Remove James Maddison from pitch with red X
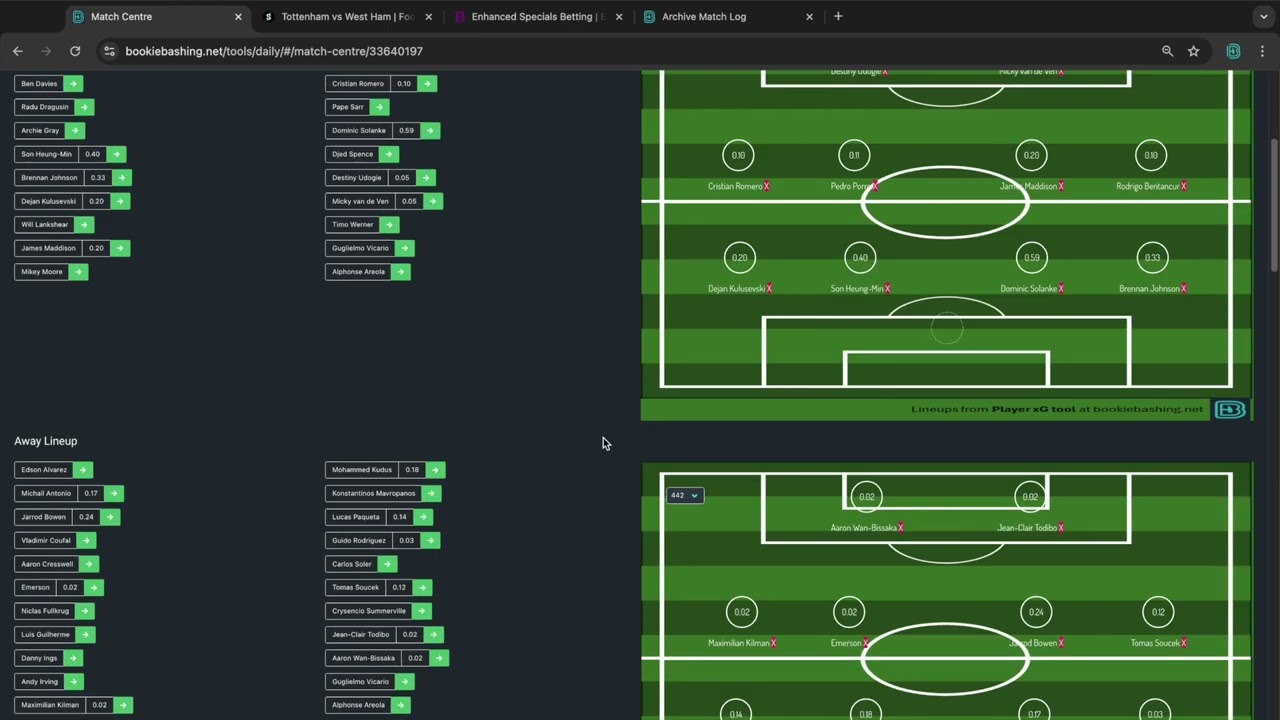The image size is (1280, 720). [1061, 186]
